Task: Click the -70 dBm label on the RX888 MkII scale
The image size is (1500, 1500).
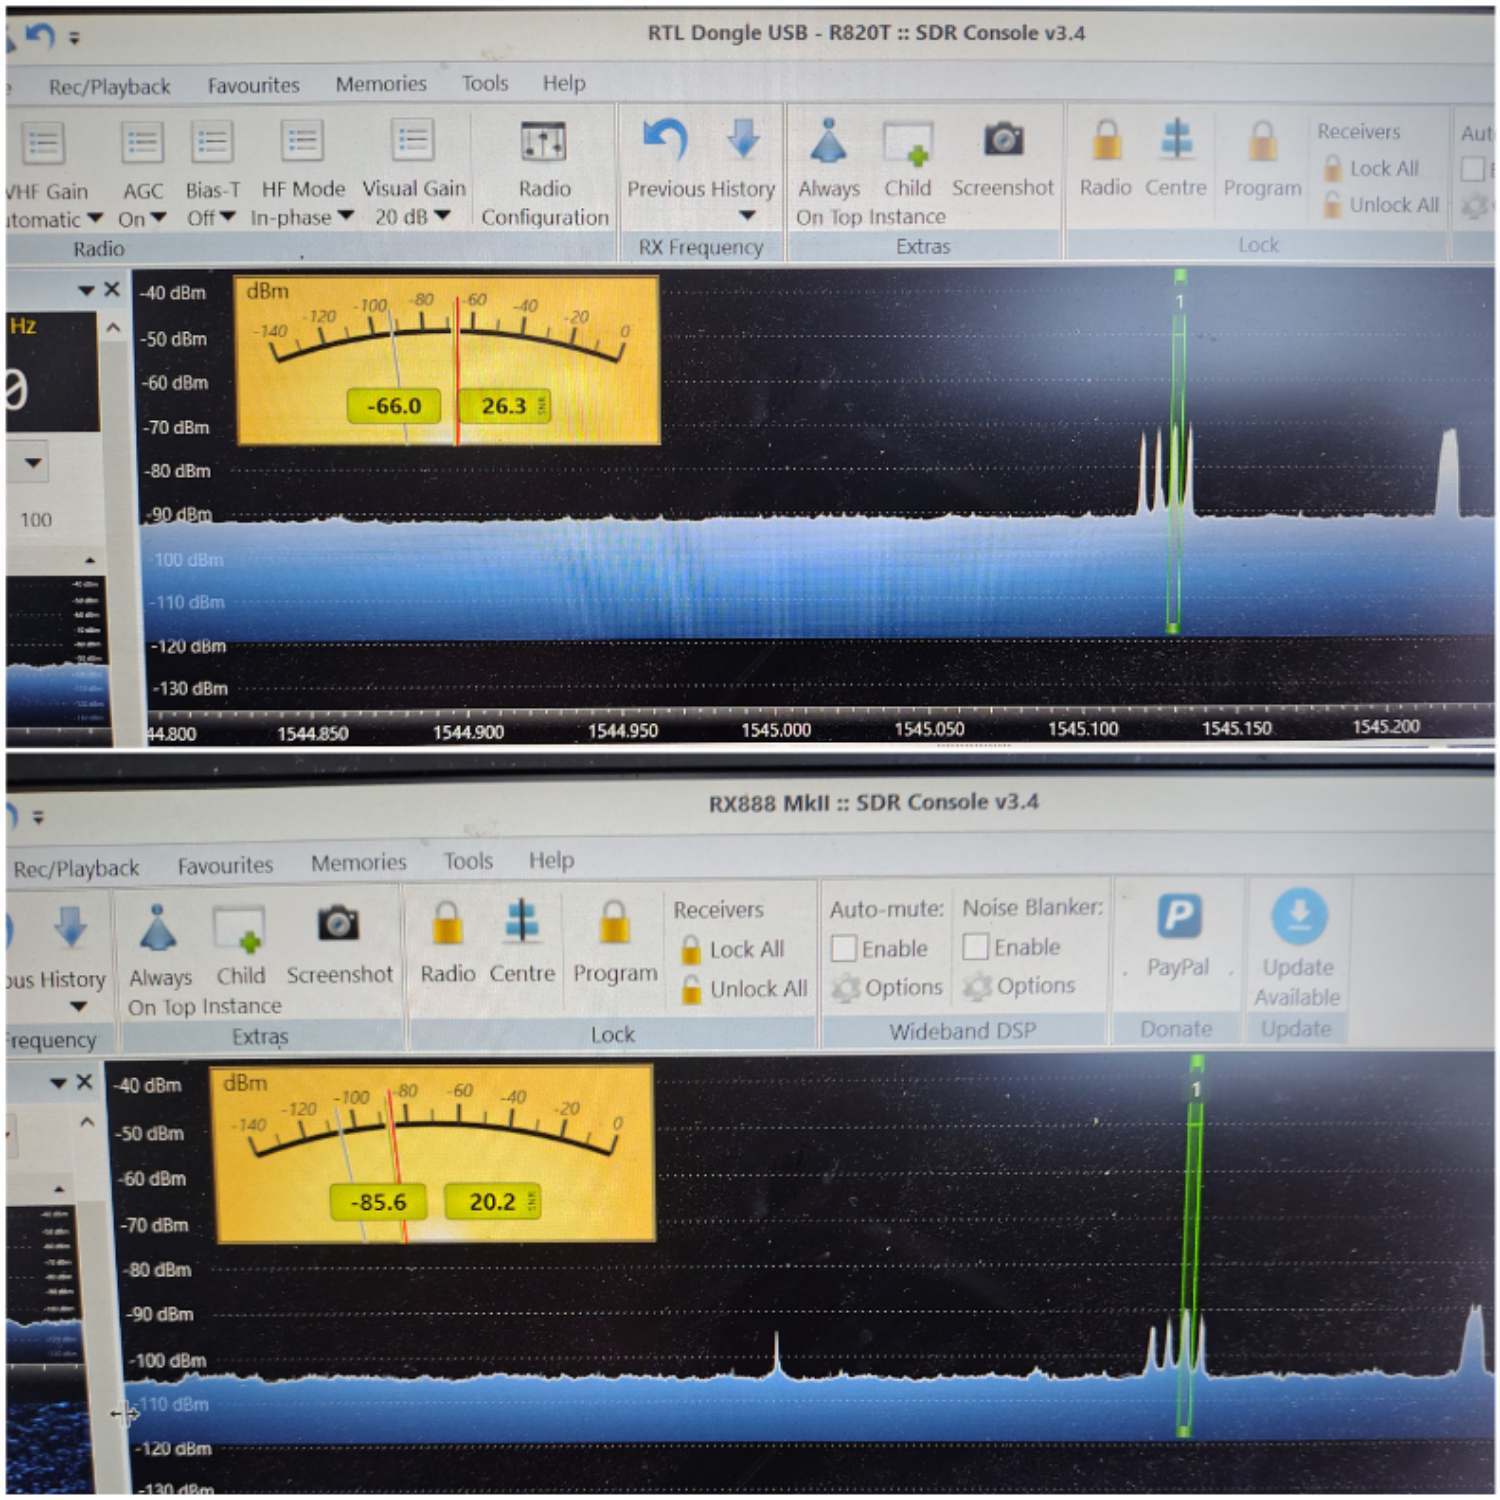Action: (x=155, y=1225)
